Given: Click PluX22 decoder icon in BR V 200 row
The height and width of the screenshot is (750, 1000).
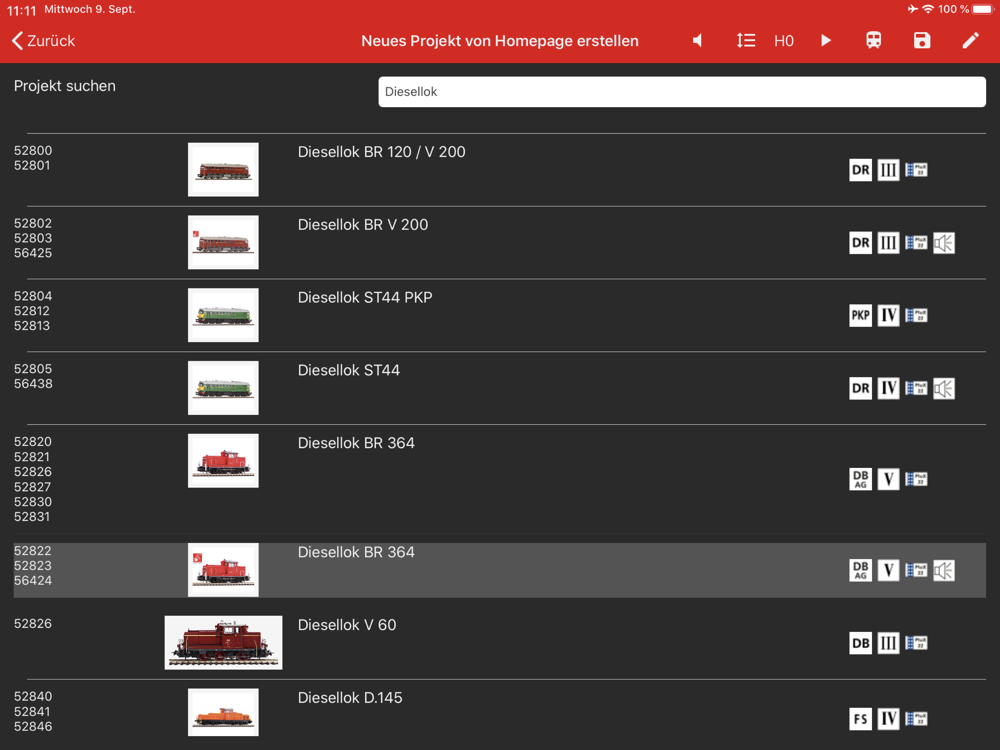Looking at the screenshot, I should [x=916, y=243].
